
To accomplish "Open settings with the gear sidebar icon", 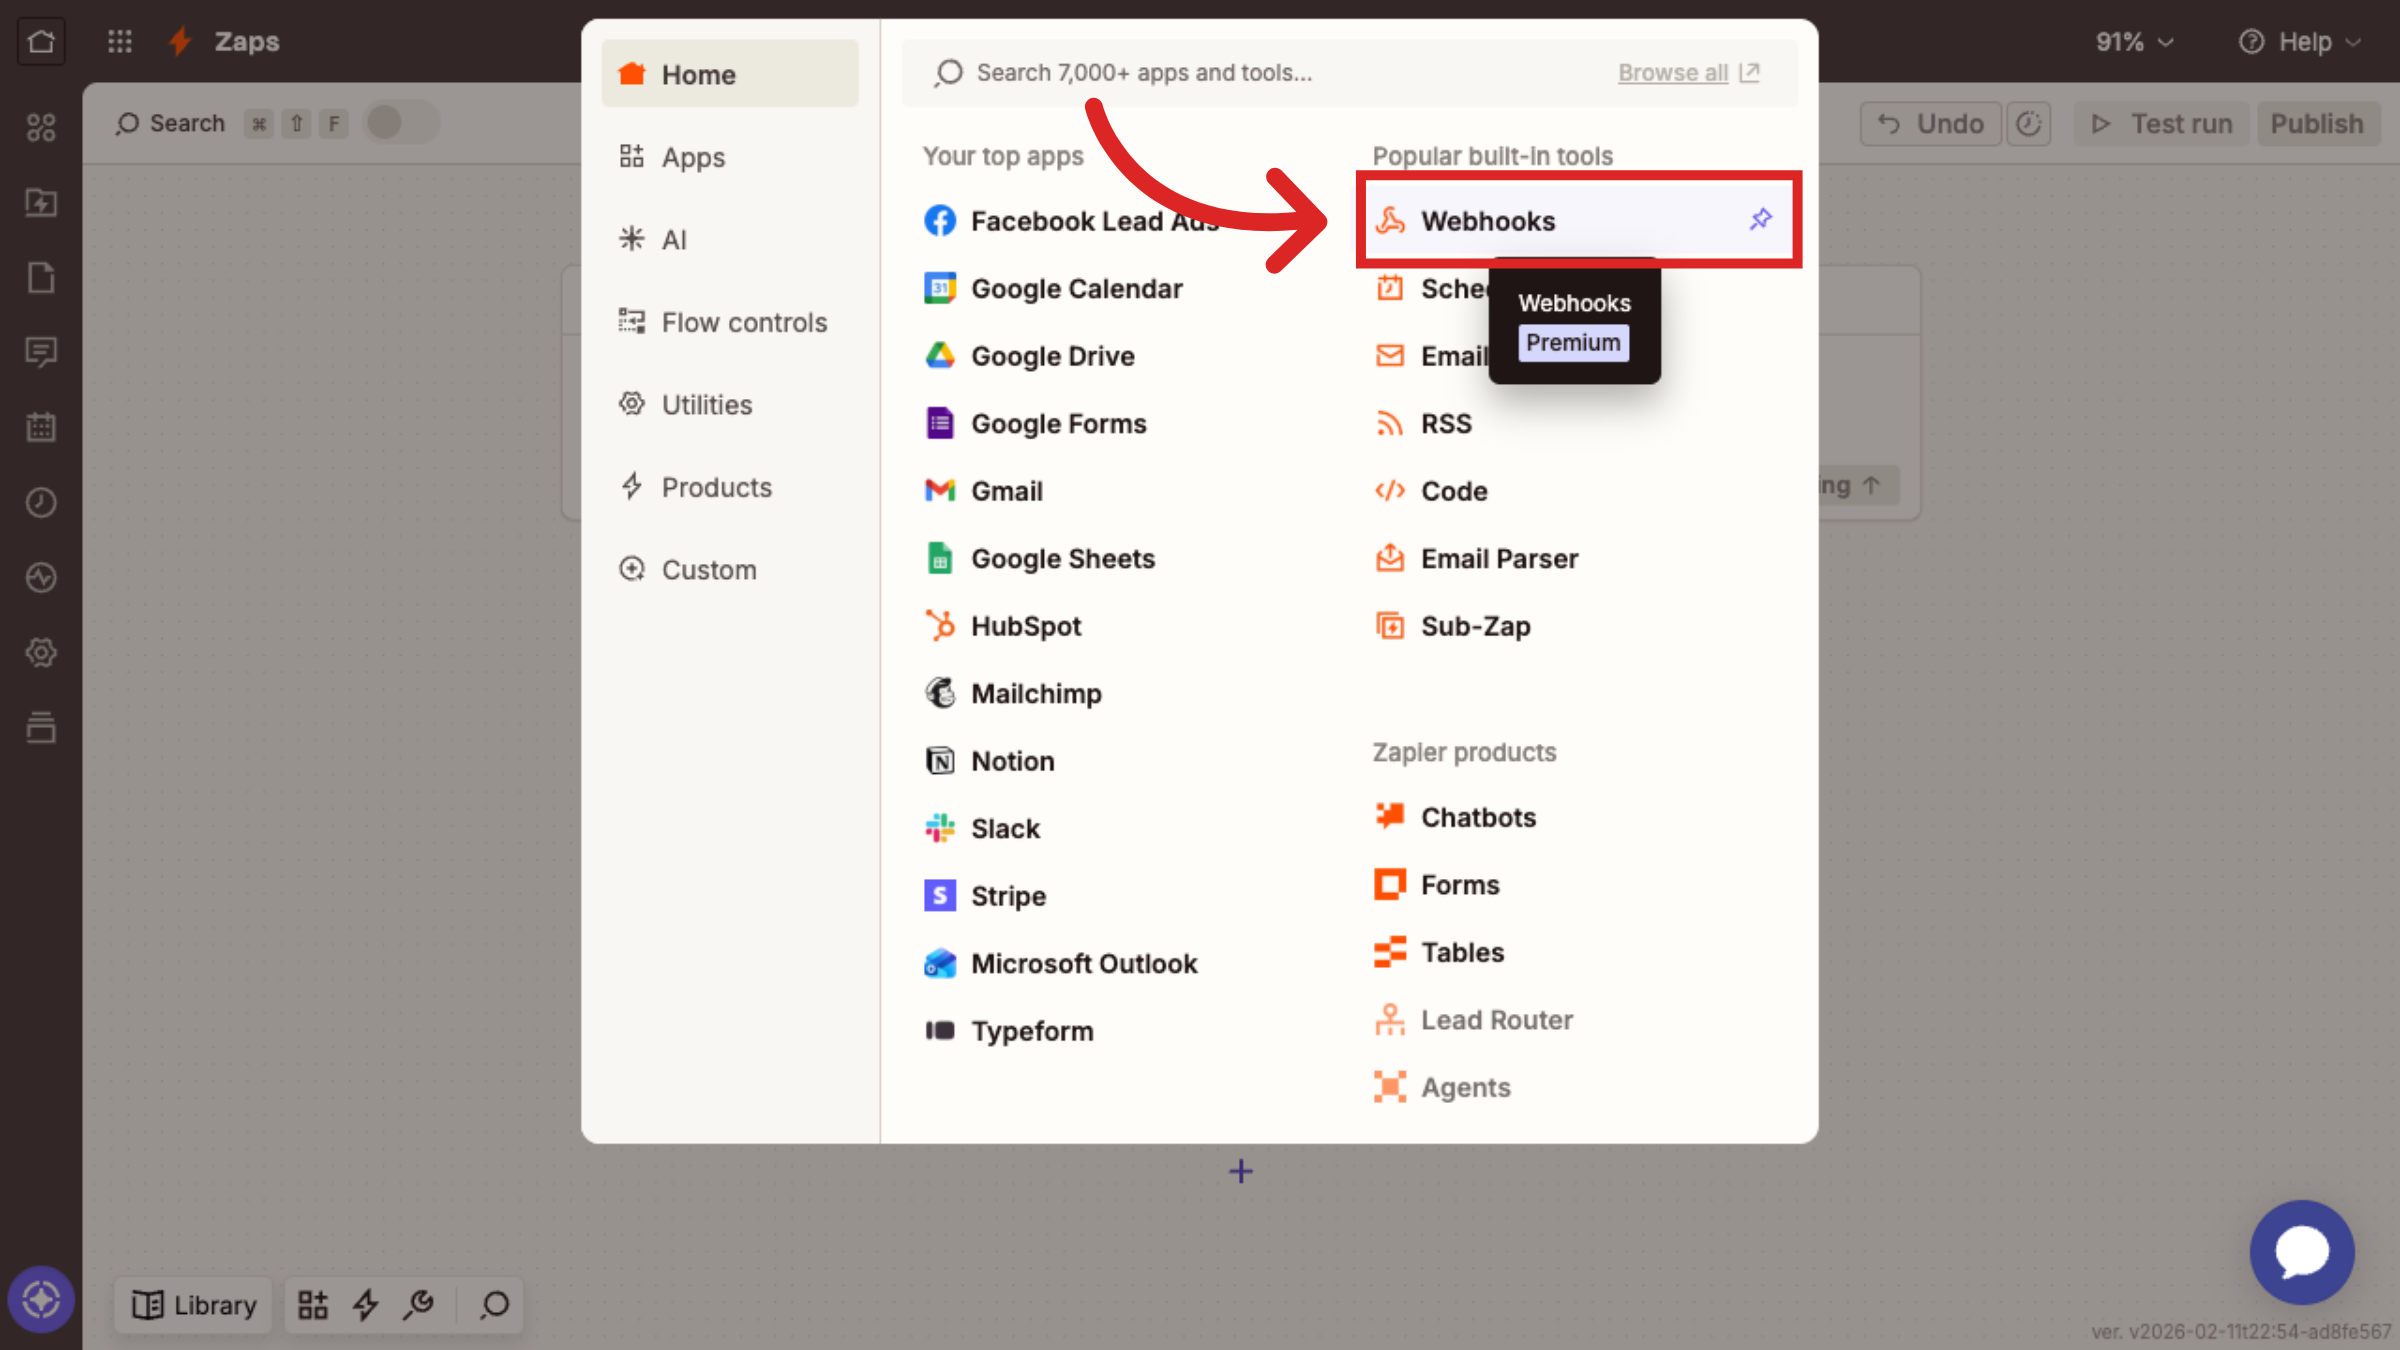I will point(41,652).
